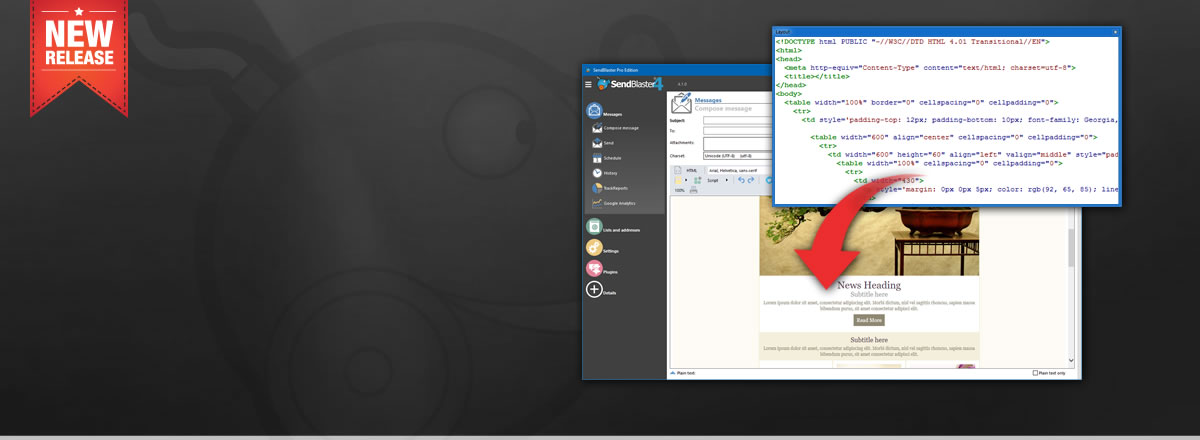Switch to the HTML tab
This screenshot has width=1200, height=440.
tap(692, 171)
